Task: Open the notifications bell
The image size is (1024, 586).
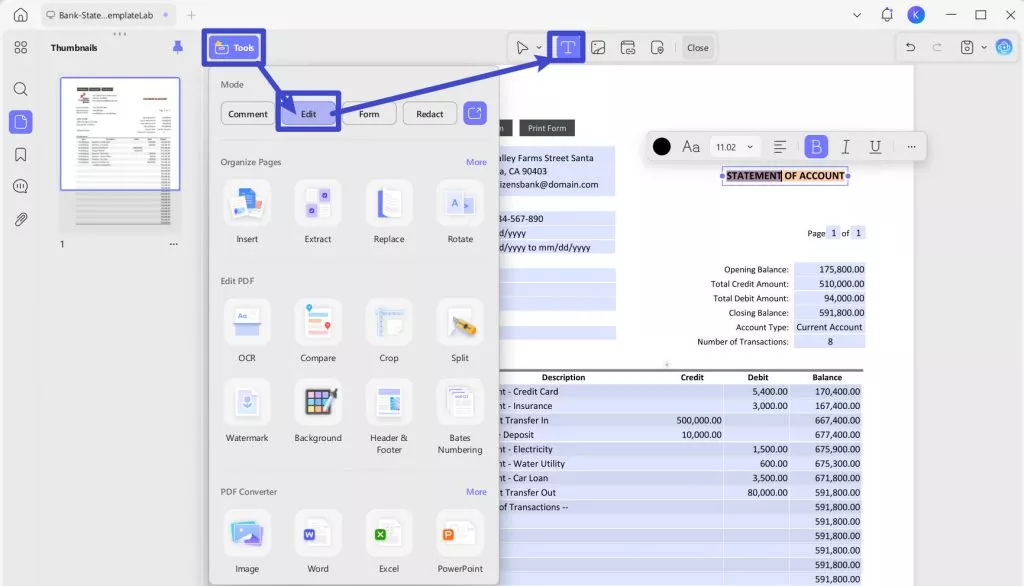Action: click(887, 14)
